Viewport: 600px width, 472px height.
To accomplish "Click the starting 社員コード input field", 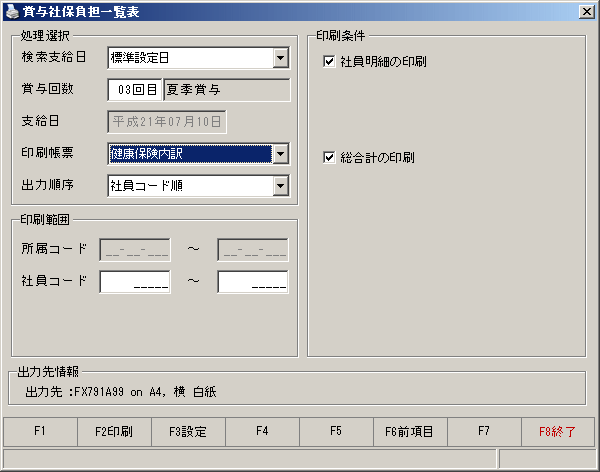I will 135,282.
